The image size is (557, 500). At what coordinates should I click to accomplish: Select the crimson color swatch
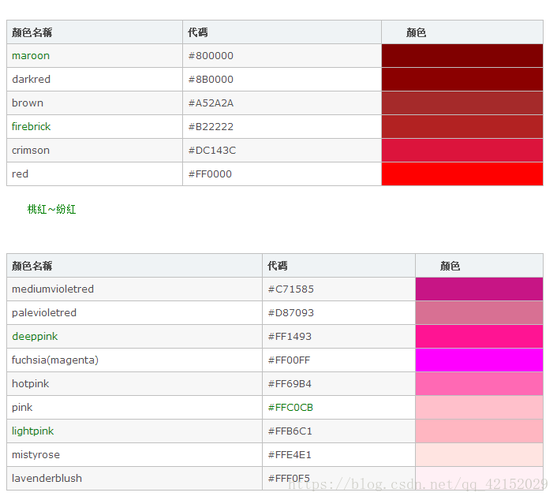tap(462, 150)
